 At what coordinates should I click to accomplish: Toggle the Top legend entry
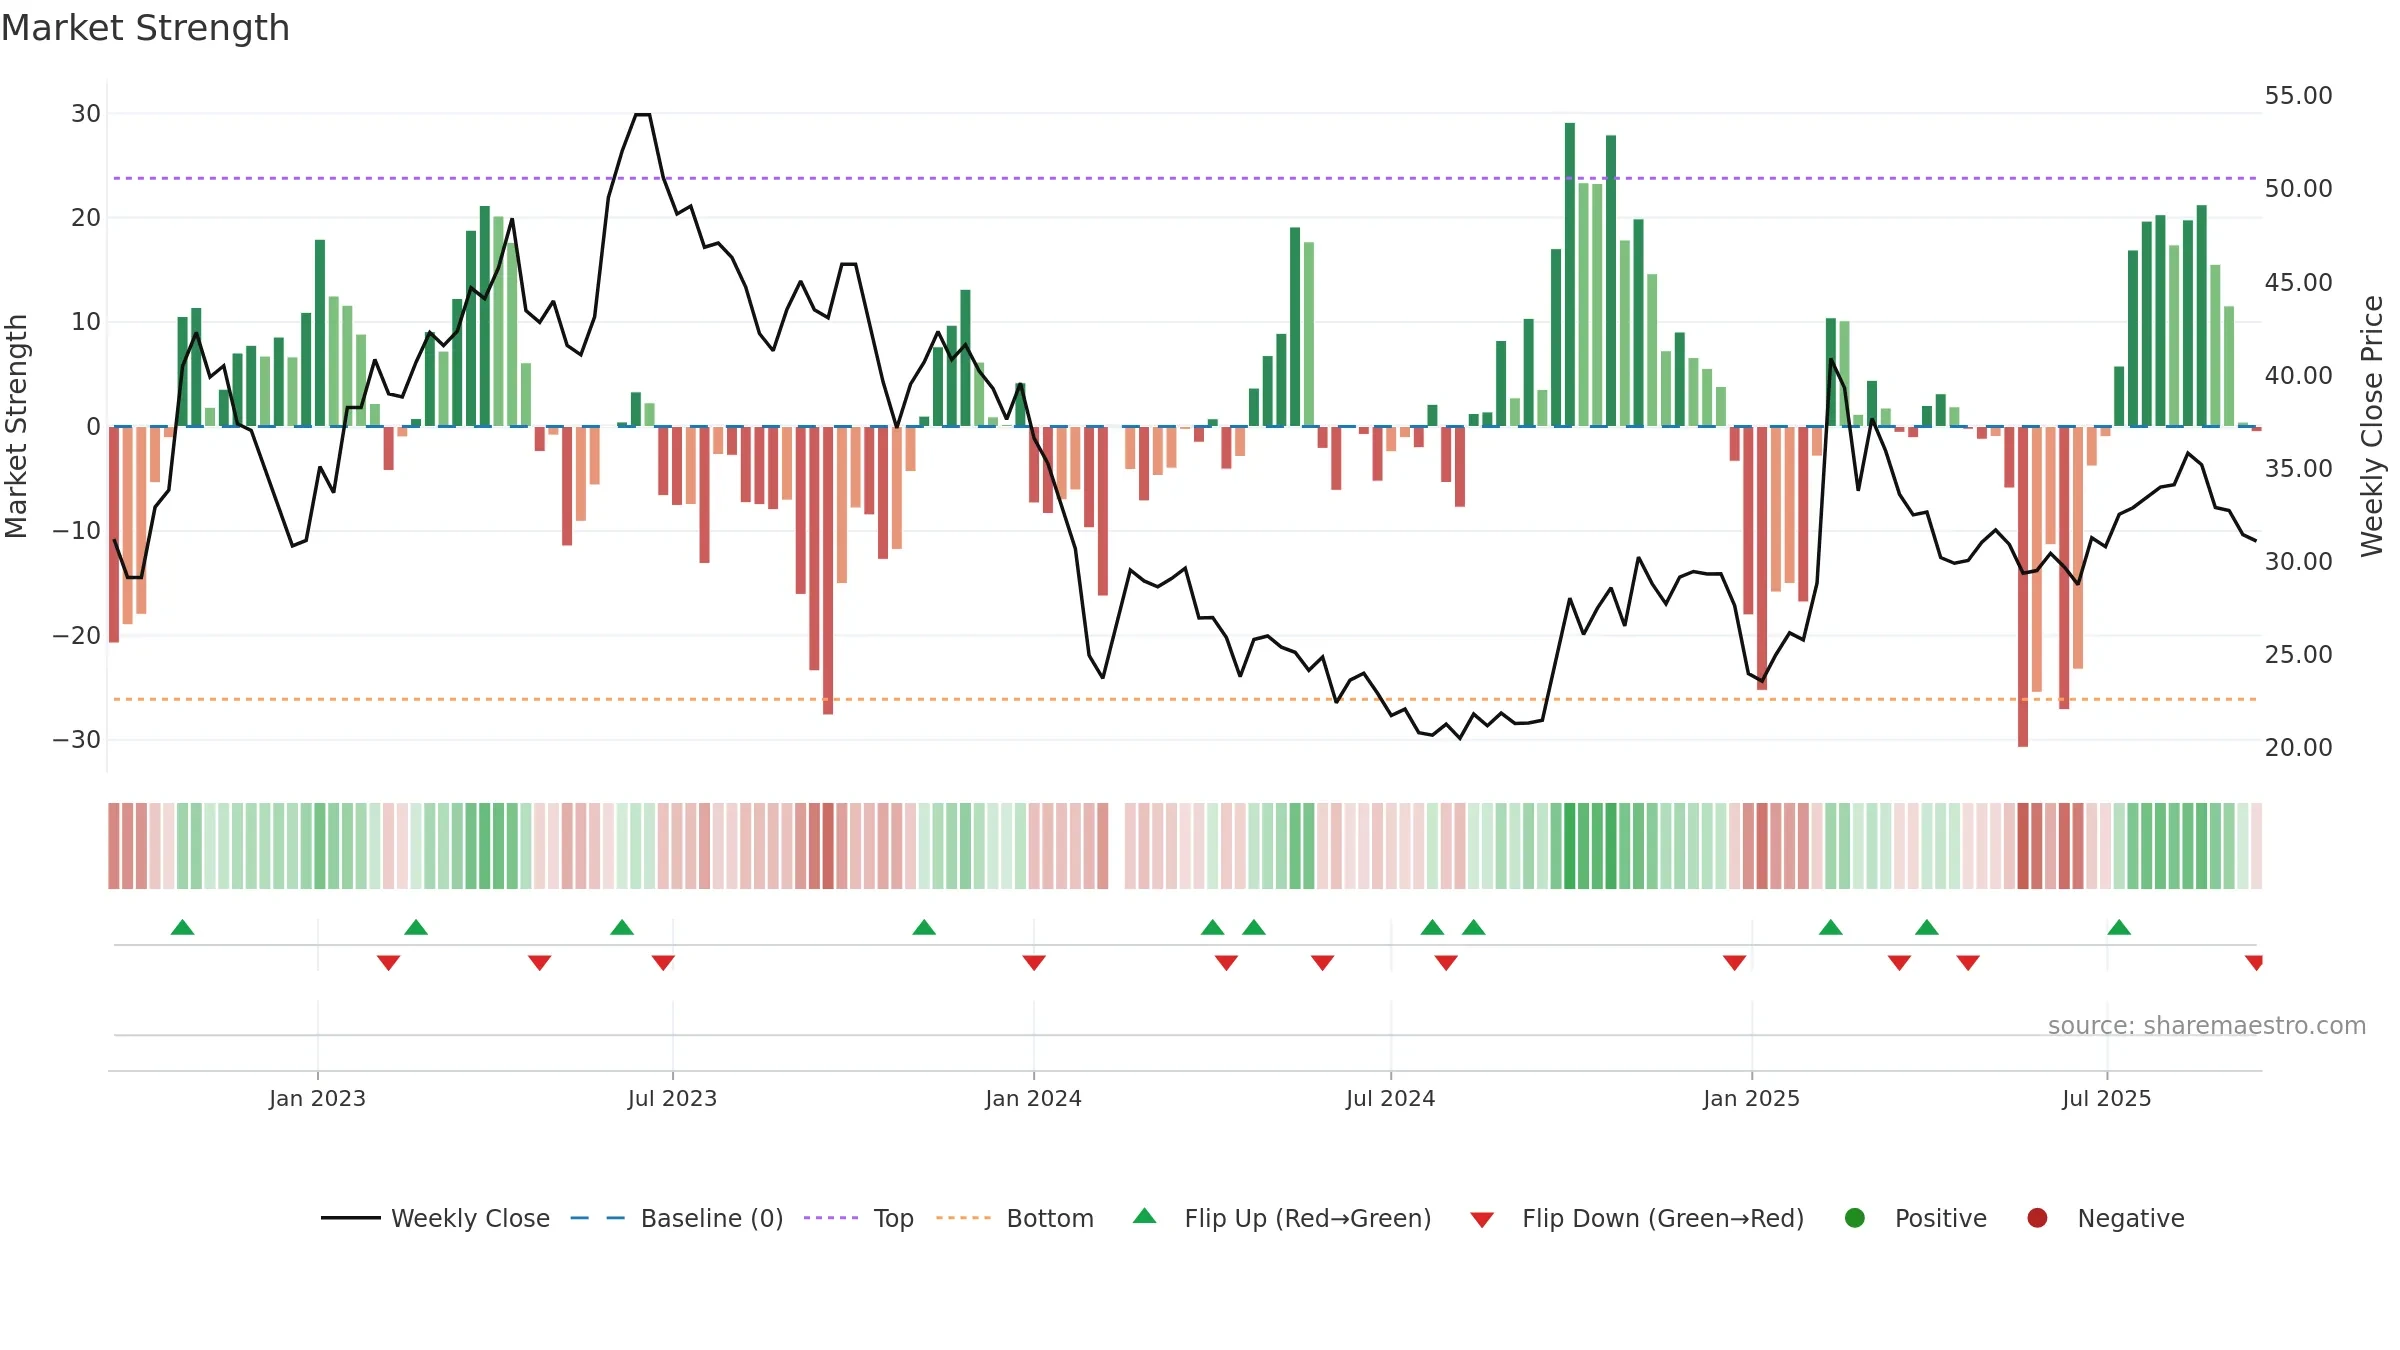(x=859, y=1218)
